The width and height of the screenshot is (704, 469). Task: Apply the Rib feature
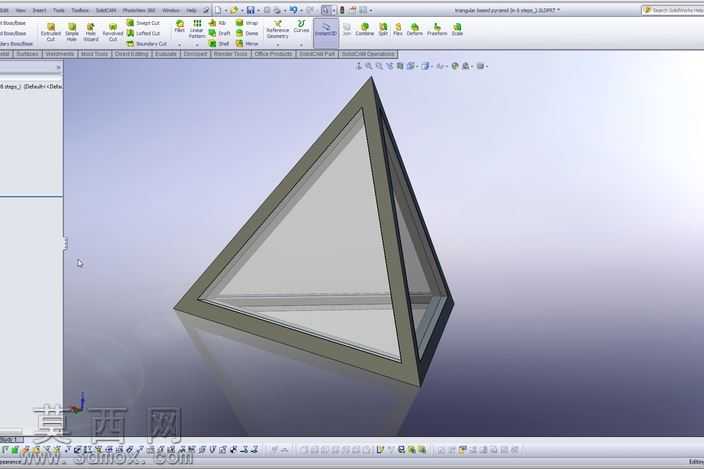[x=217, y=23]
